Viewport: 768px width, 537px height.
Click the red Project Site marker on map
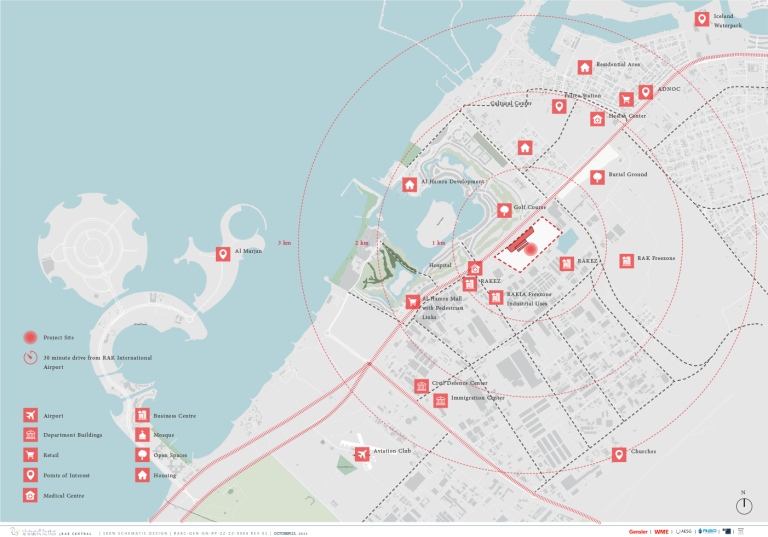click(531, 250)
